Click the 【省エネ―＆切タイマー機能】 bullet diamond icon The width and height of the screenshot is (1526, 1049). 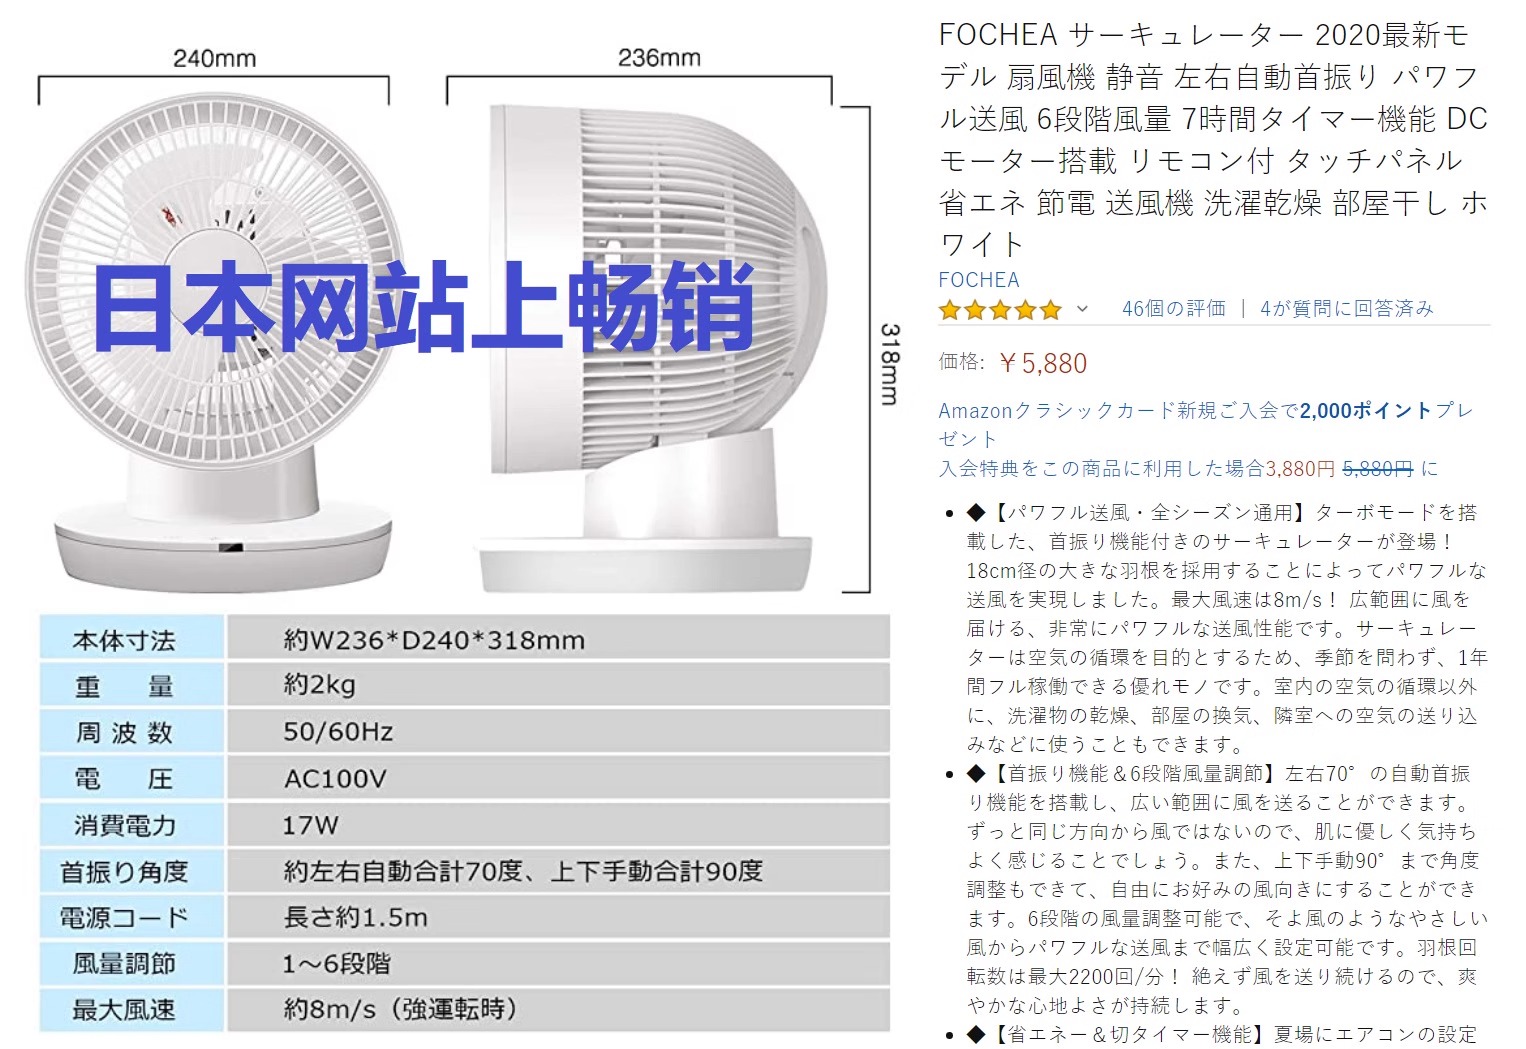click(x=977, y=1034)
